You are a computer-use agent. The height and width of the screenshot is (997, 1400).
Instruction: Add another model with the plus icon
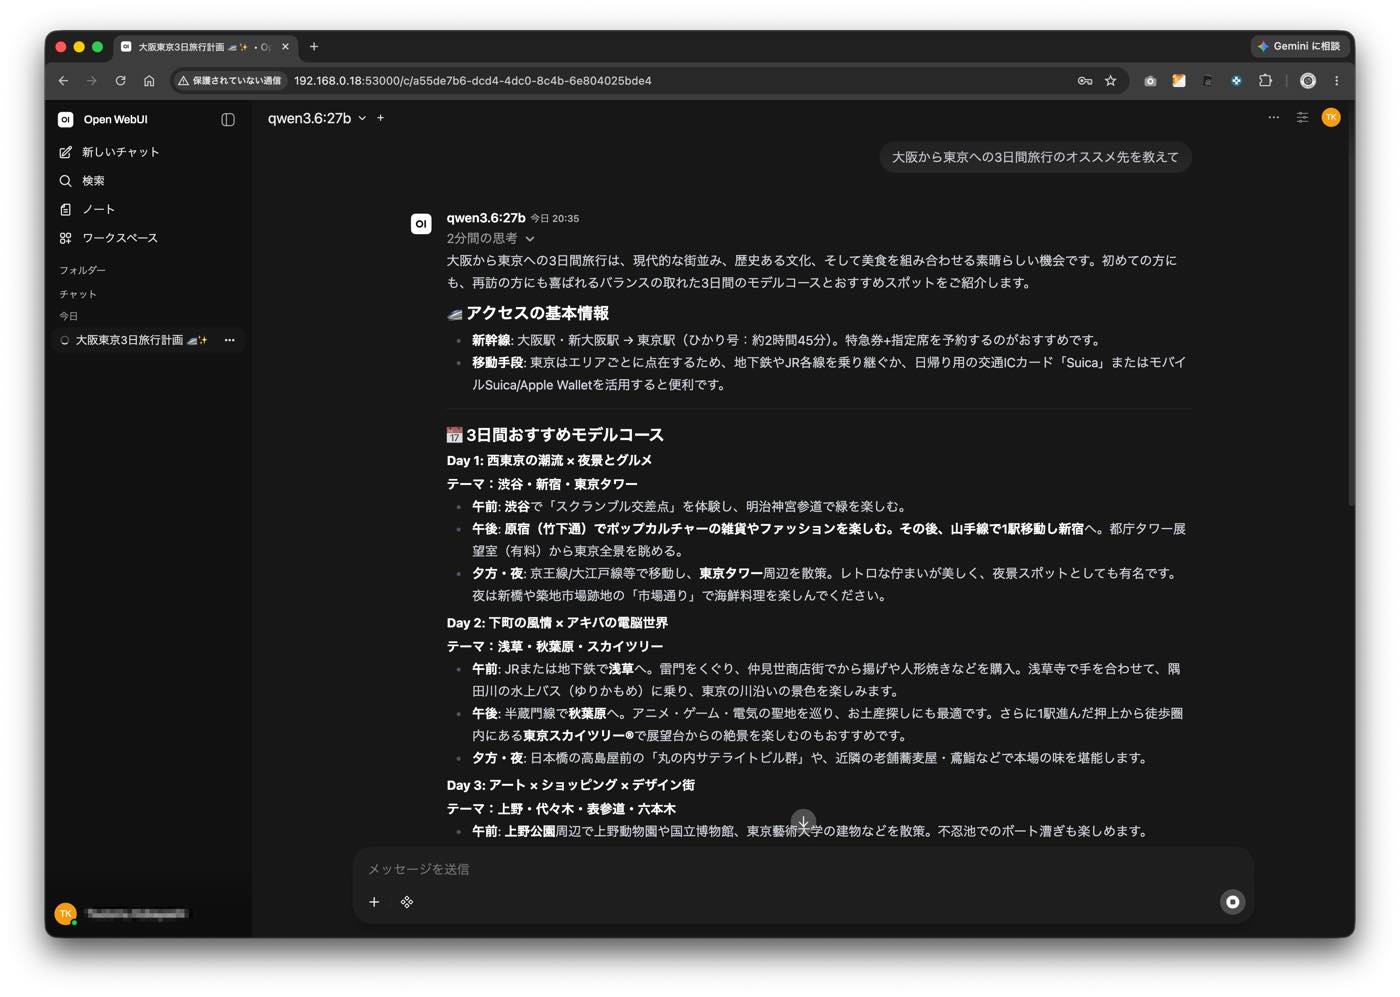coord(381,119)
